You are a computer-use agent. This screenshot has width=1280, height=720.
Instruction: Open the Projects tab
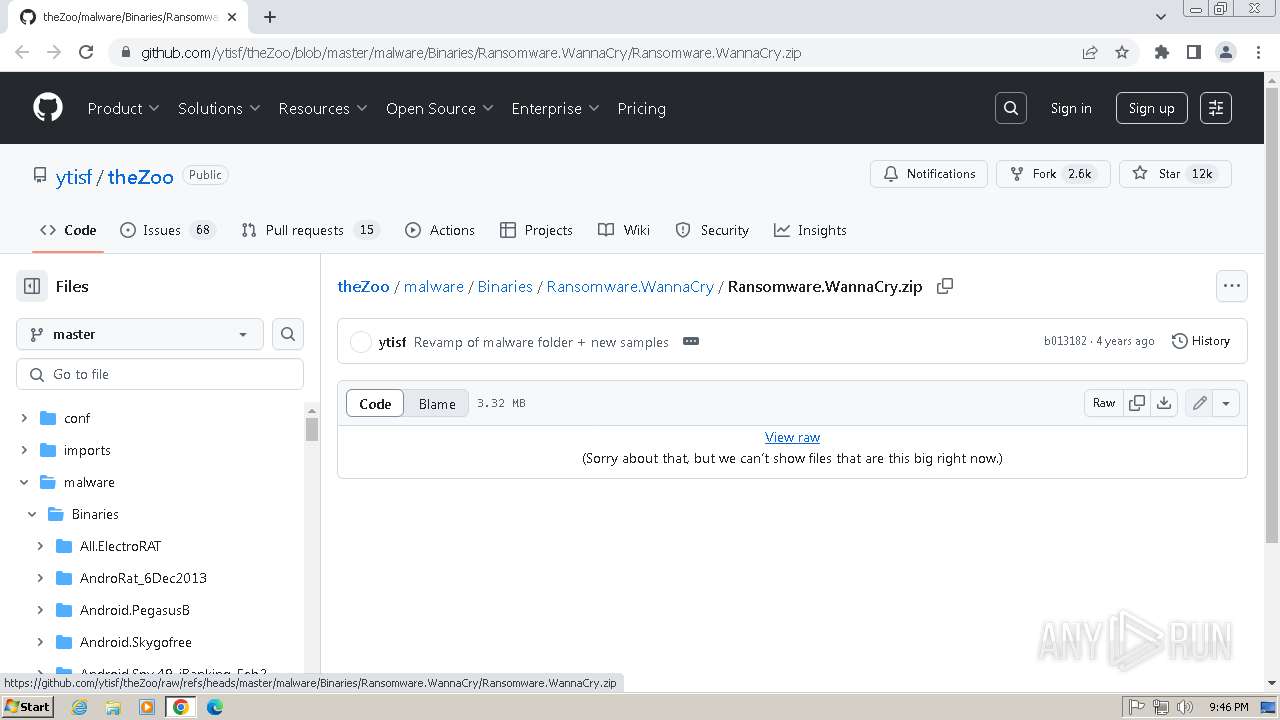(536, 230)
